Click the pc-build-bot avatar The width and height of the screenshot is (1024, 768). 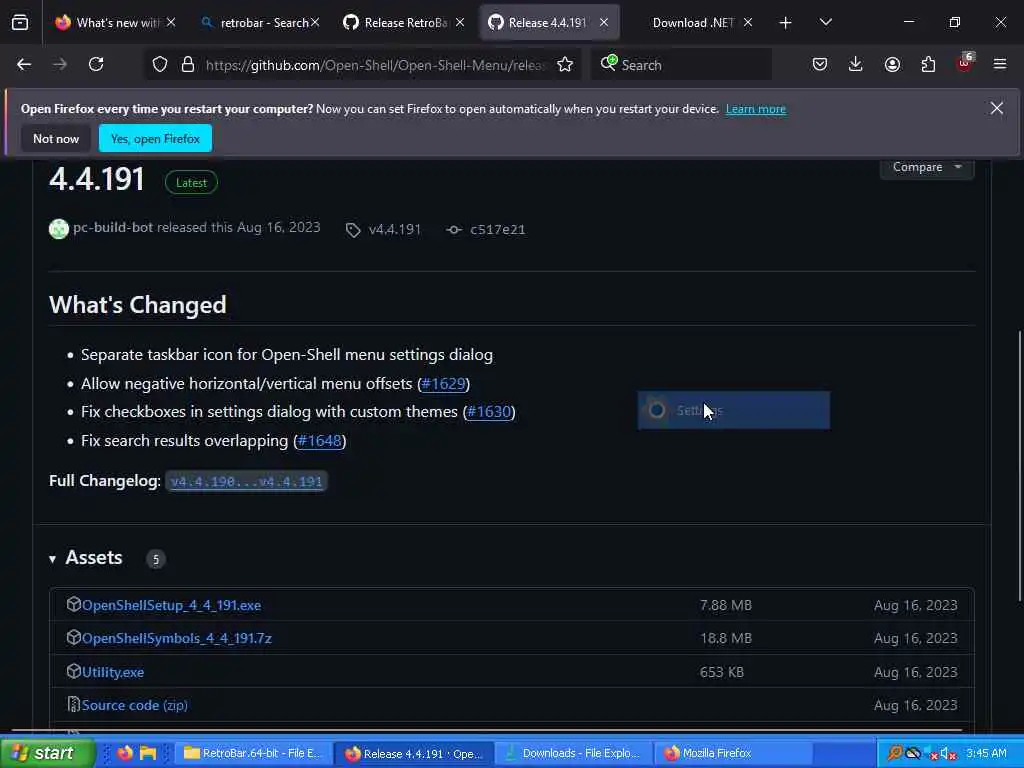point(59,229)
